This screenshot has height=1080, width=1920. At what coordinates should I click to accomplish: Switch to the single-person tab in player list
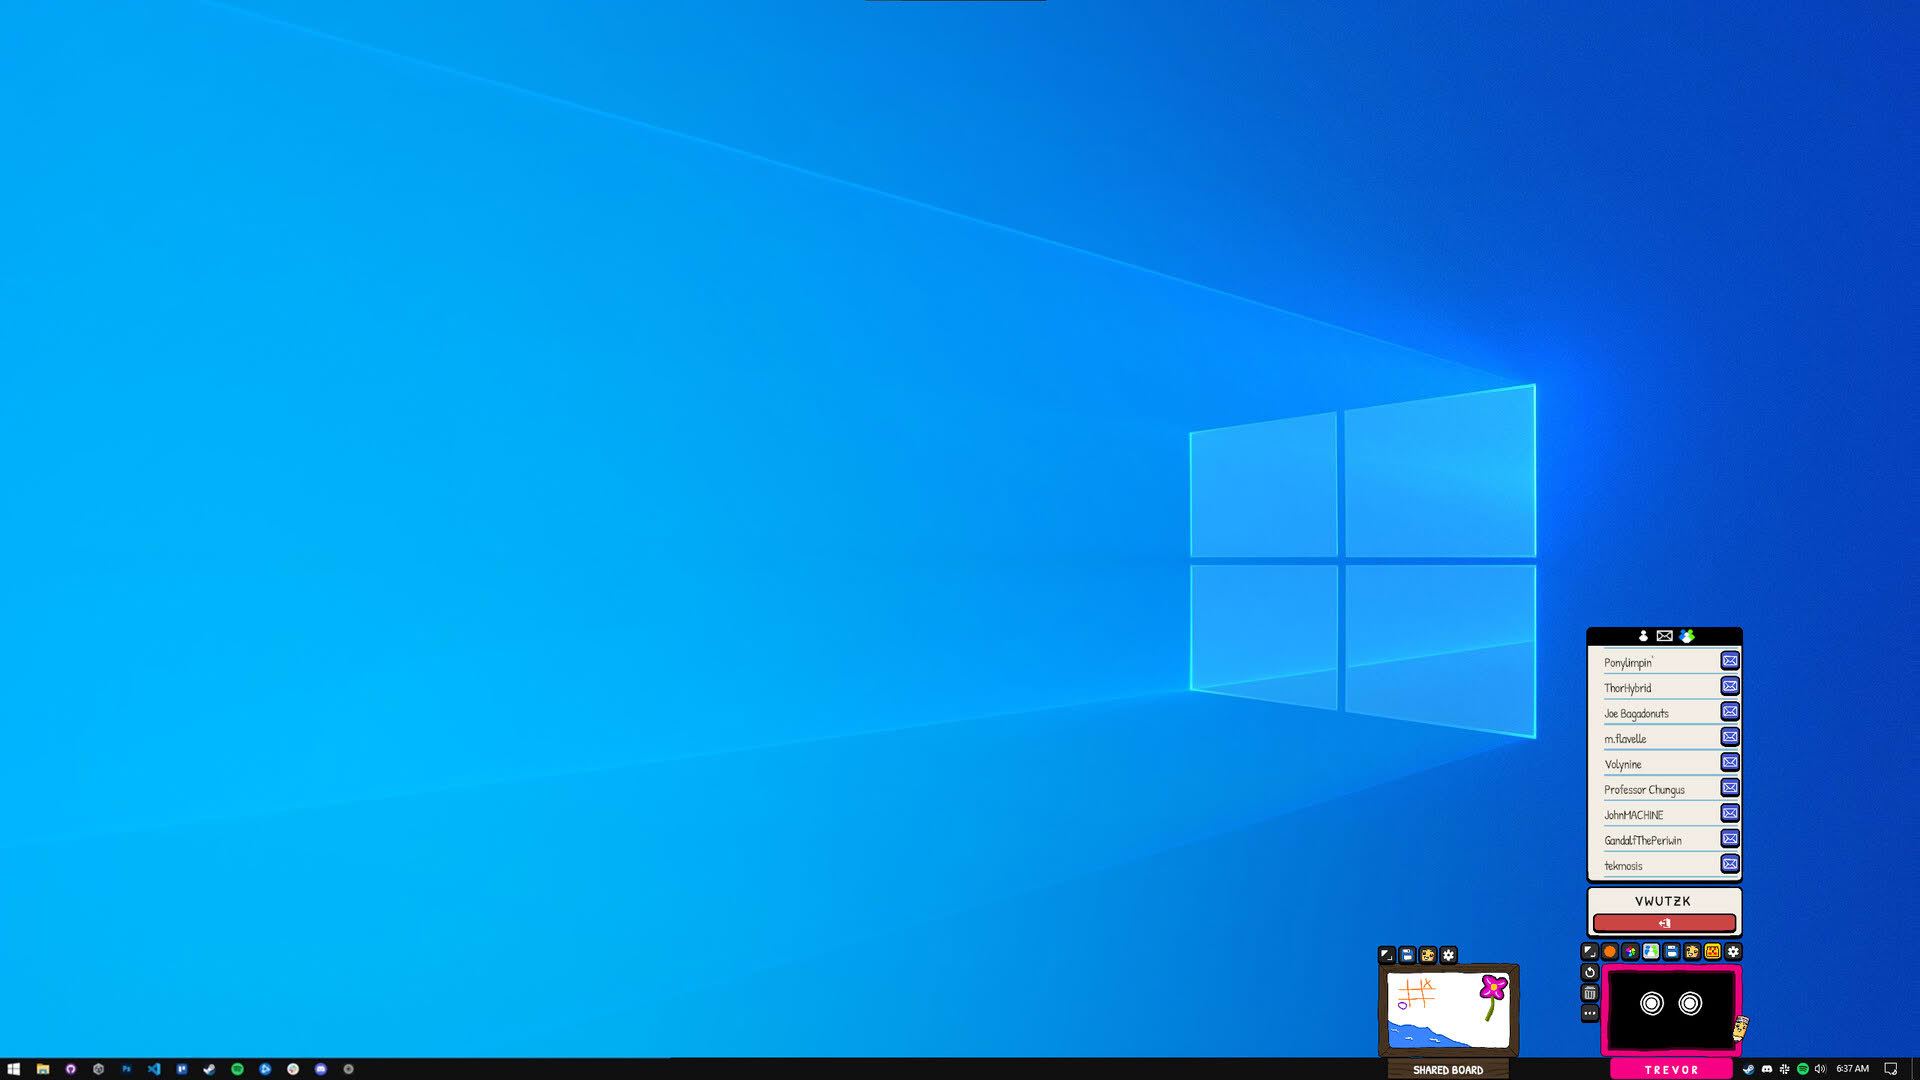[1643, 636]
